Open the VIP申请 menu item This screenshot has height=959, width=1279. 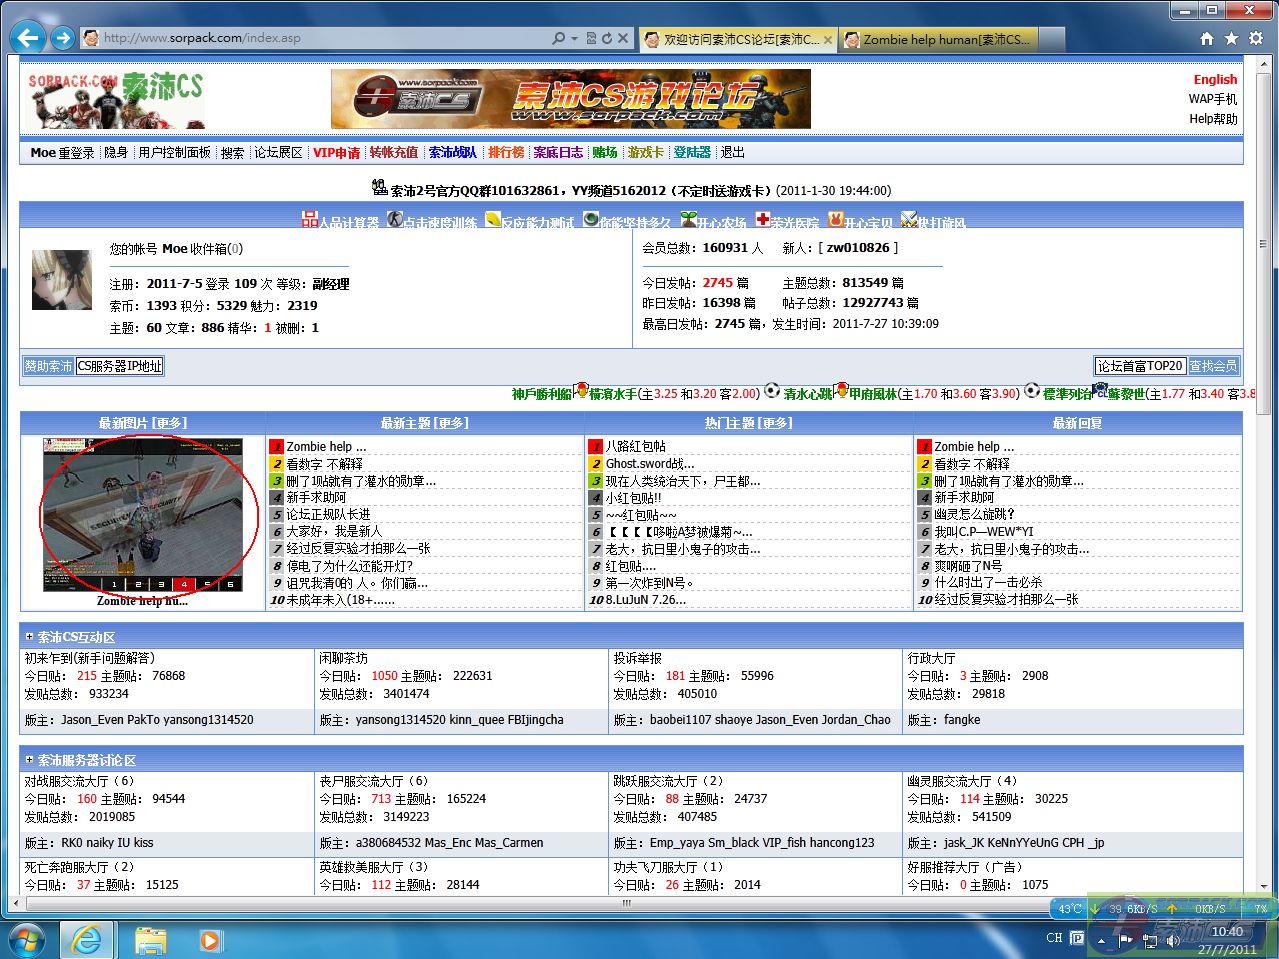pyautogui.click(x=336, y=153)
